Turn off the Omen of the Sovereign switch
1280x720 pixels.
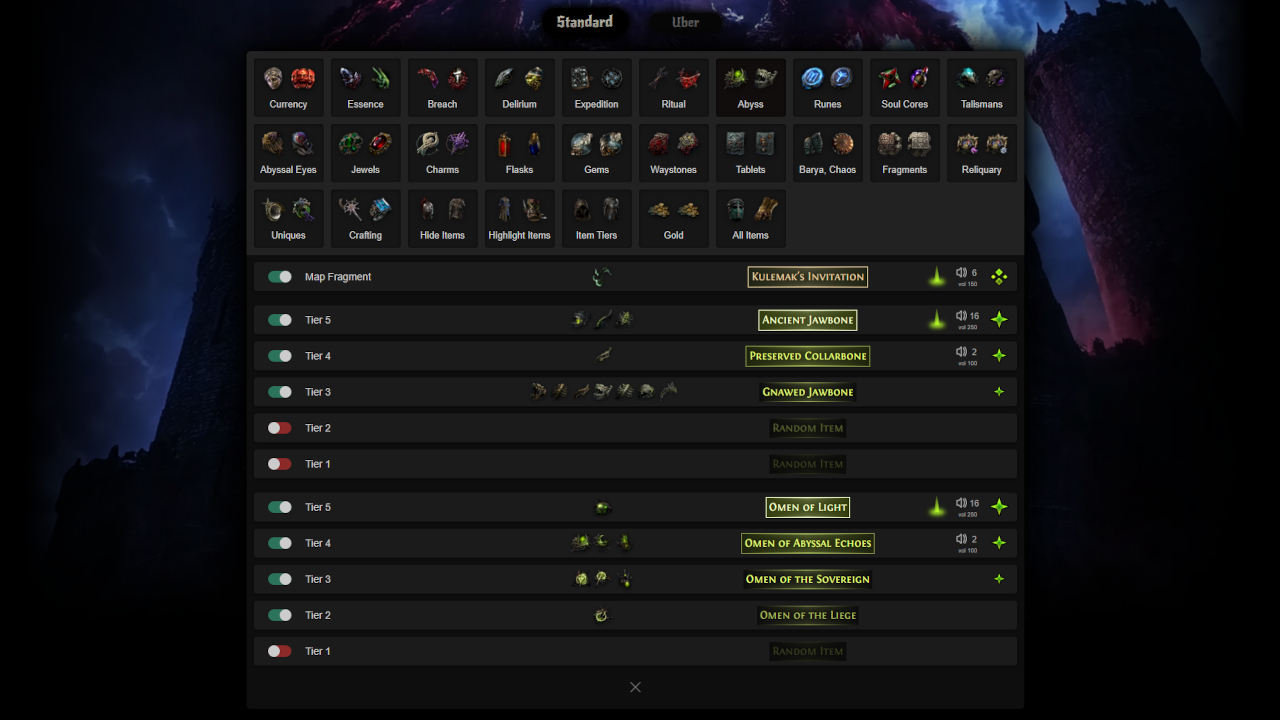[280, 579]
